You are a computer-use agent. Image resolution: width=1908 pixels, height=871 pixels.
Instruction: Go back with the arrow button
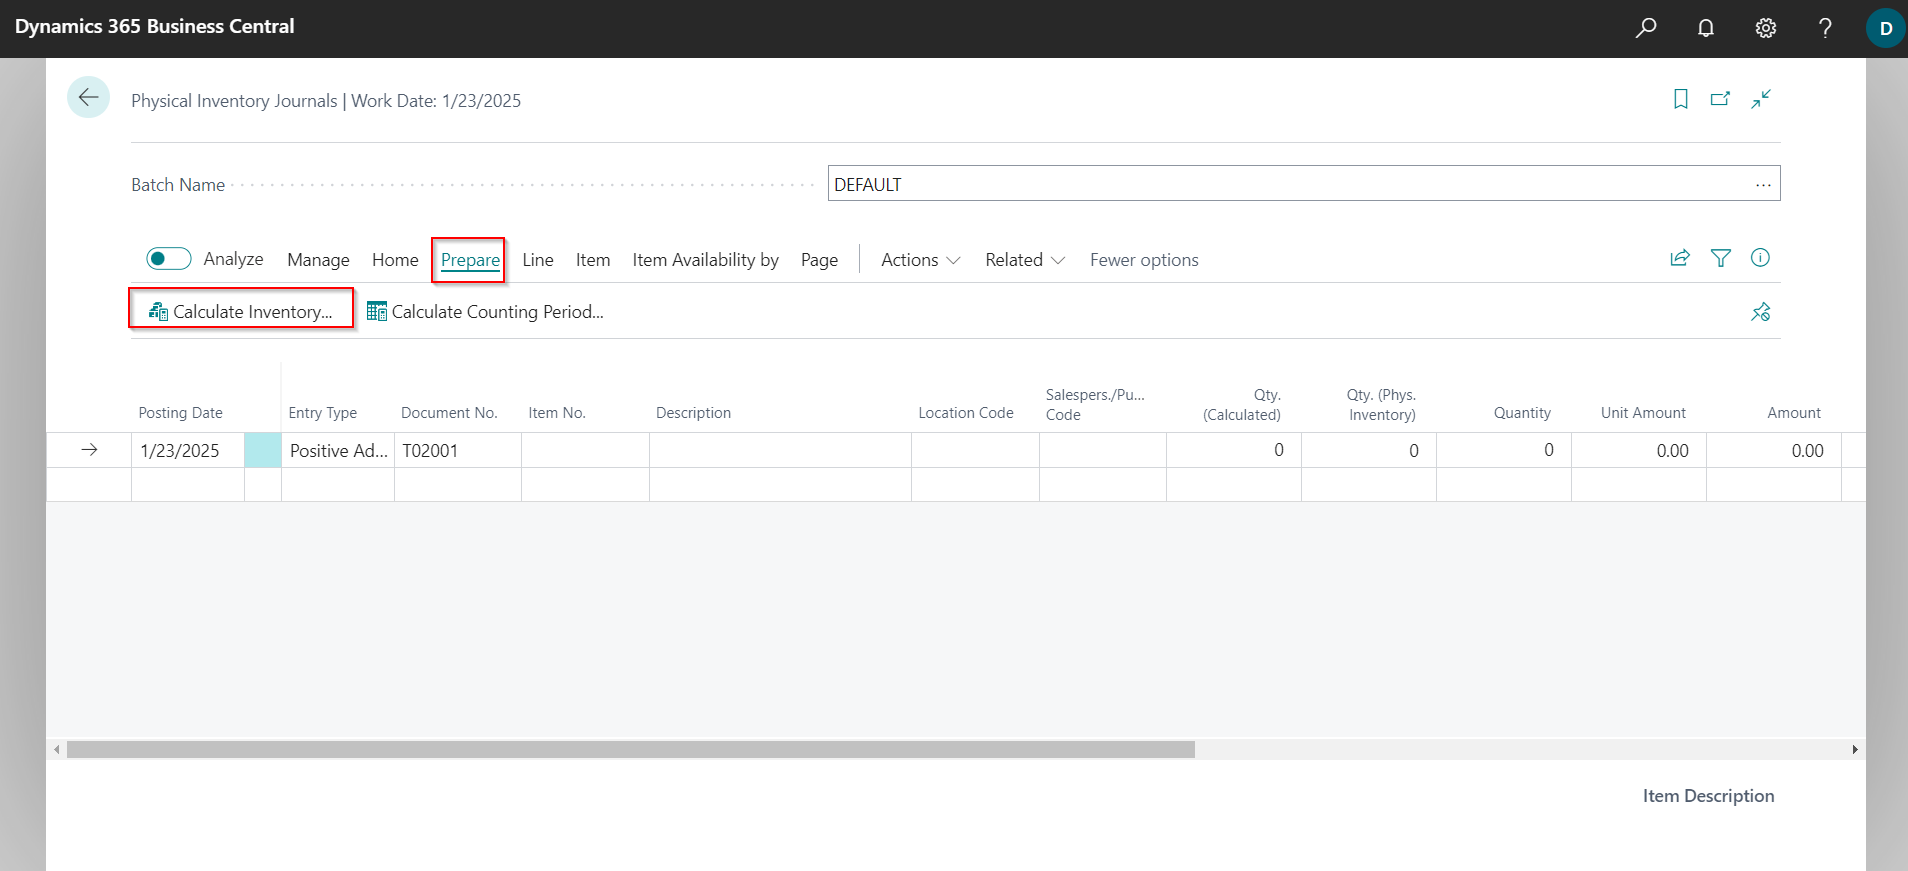click(x=88, y=97)
